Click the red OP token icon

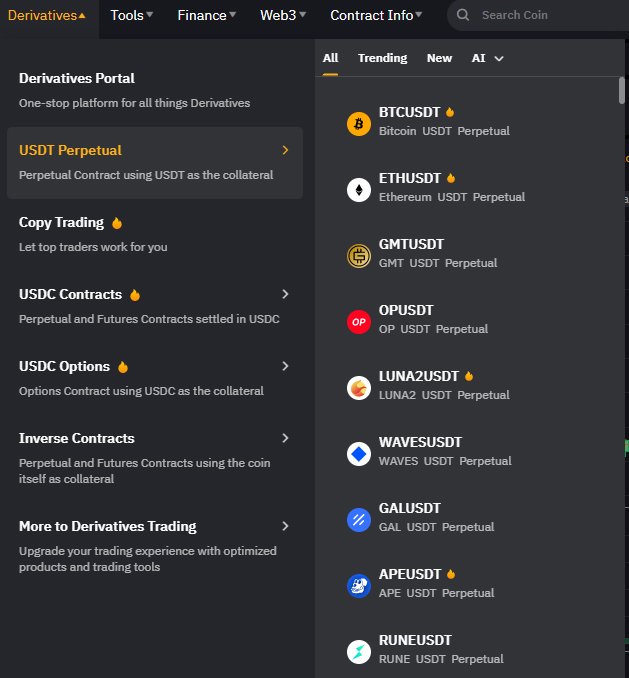[359, 322]
